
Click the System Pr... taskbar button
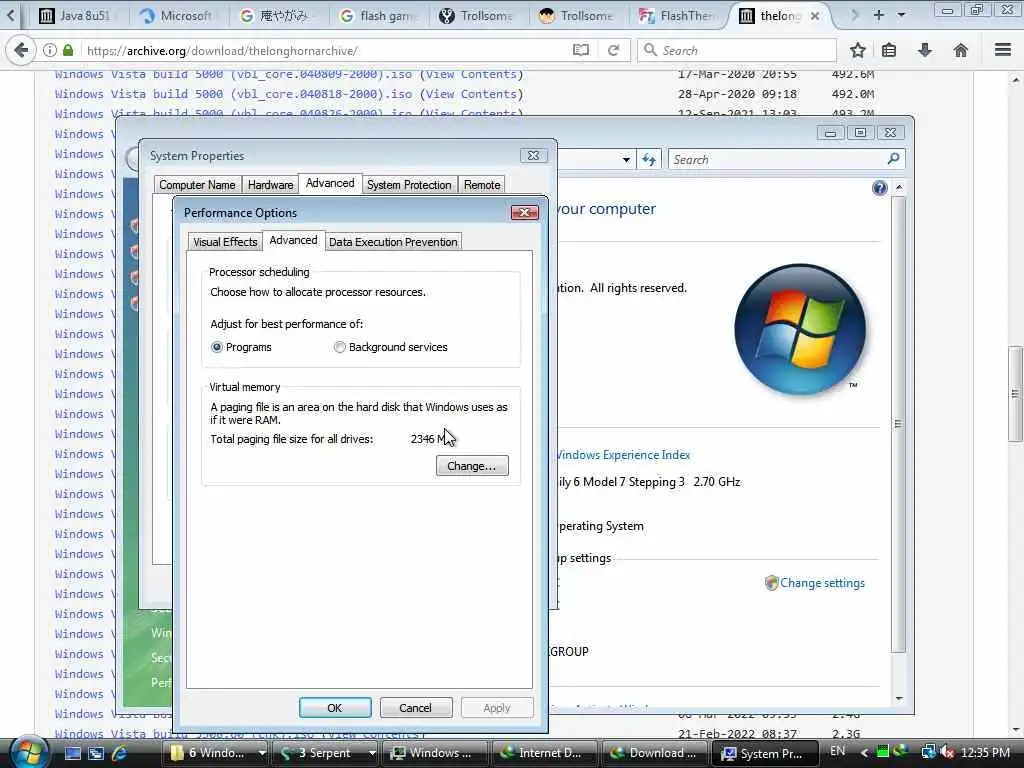764,753
